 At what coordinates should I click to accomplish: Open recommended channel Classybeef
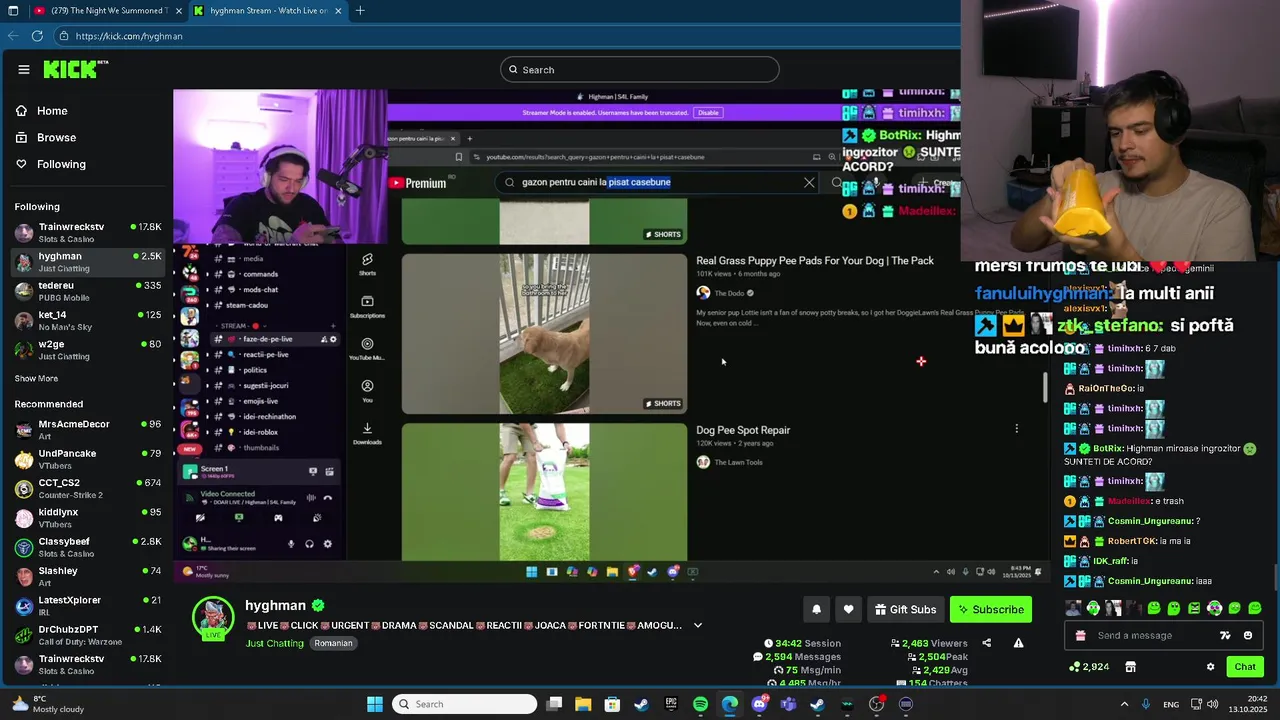pyautogui.click(x=87, y=547)
